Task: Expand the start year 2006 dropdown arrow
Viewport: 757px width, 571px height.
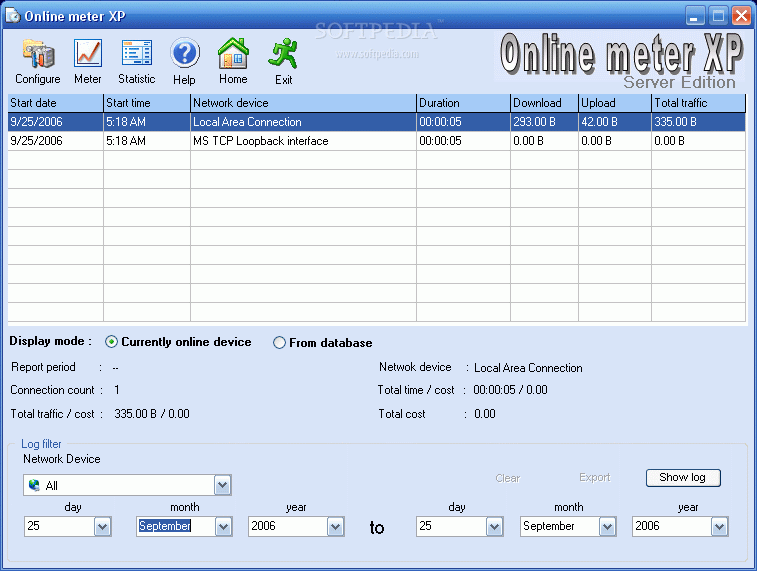Action: pyautogui.click(x=335, y=526)
